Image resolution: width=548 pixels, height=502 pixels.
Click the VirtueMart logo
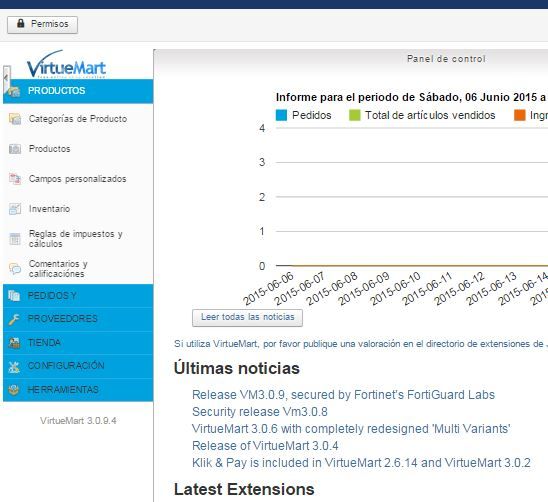click(66, 64)
